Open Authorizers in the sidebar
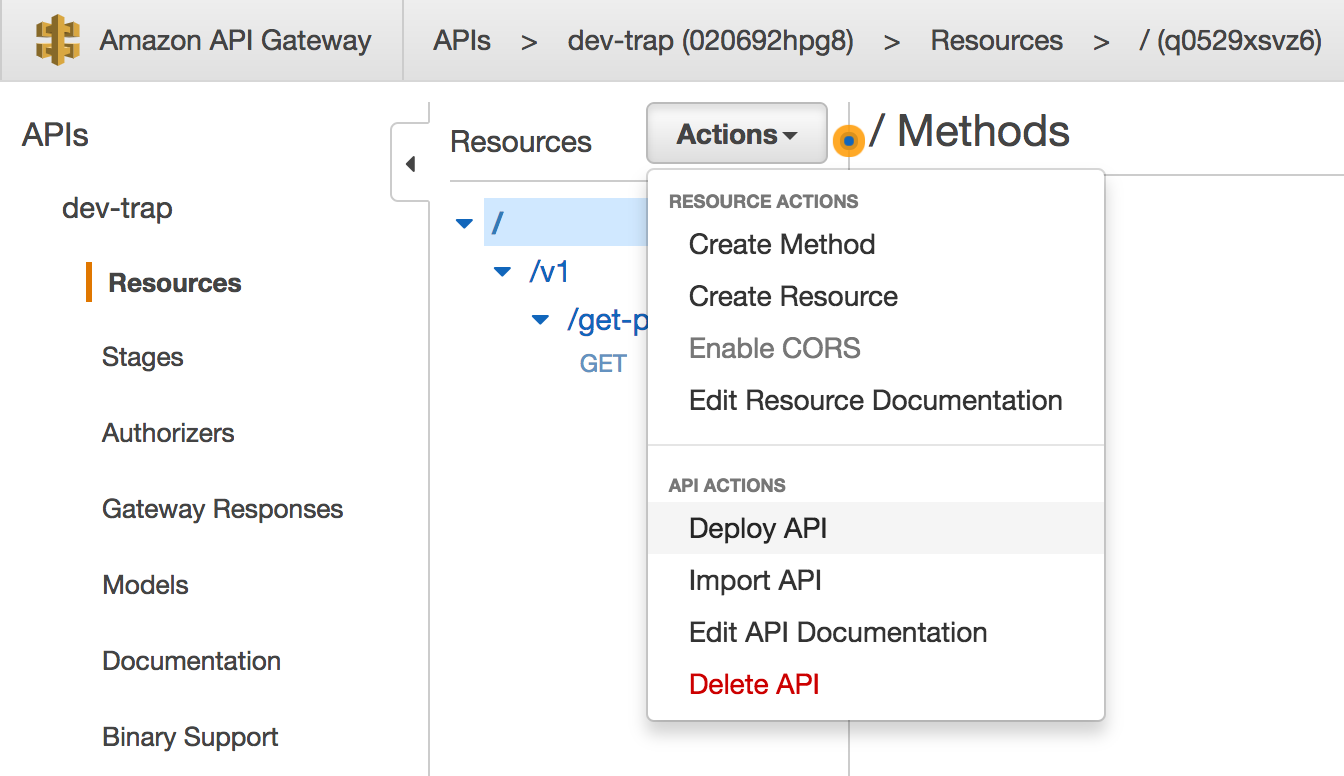 point(168,433)
